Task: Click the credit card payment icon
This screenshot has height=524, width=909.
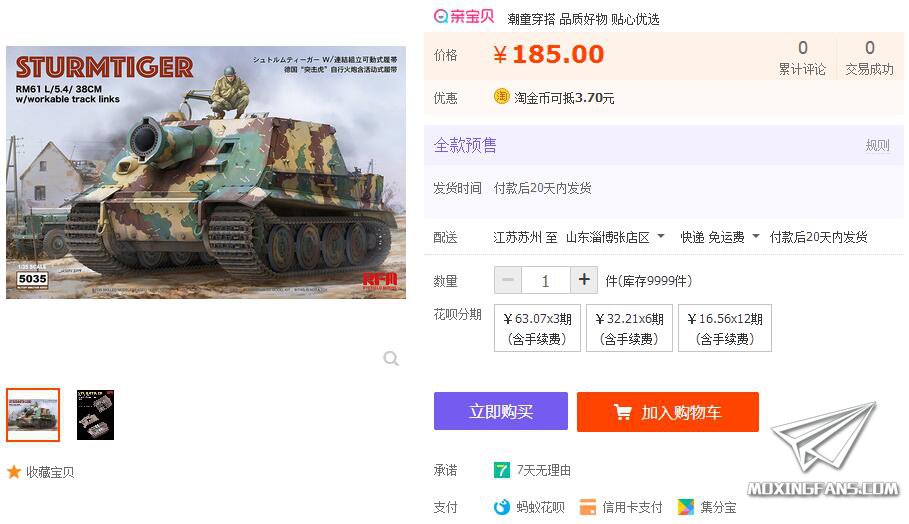Action: point(588,507)
